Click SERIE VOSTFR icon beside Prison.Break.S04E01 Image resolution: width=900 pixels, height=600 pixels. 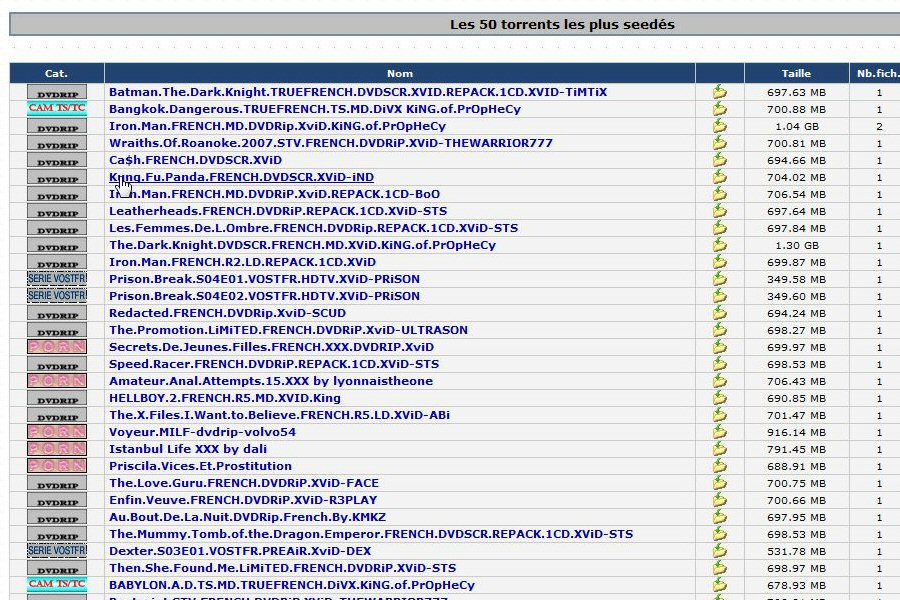(x=57, y=279)
